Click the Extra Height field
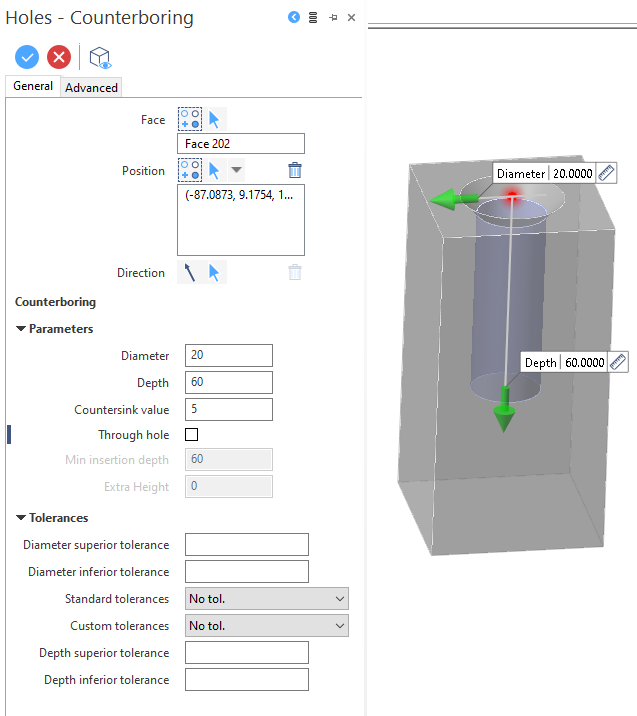This screenshot has width=637, height=716. (x=229, y=486)
